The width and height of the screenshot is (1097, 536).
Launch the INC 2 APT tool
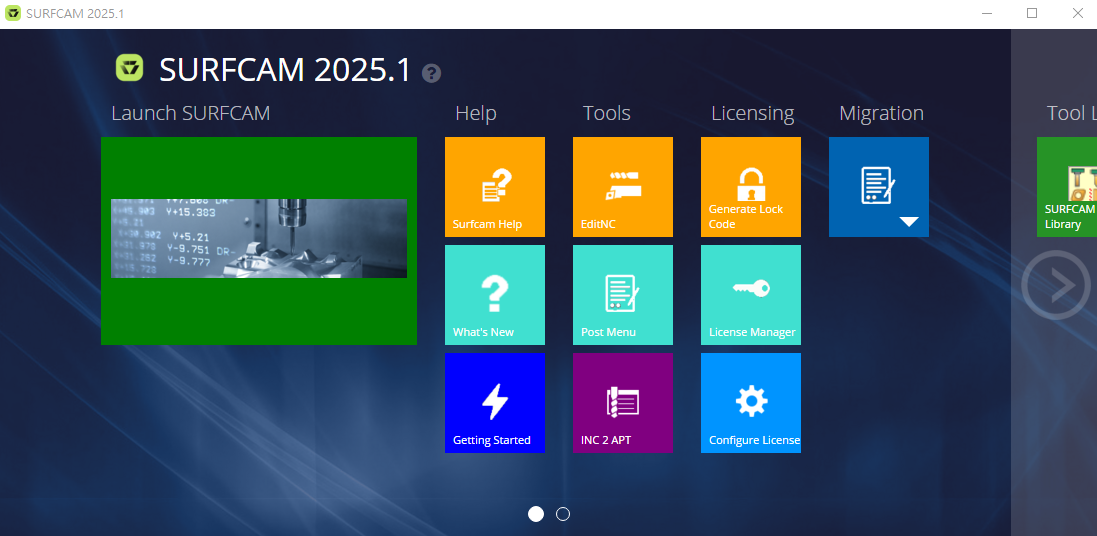(x=623, y=403)
